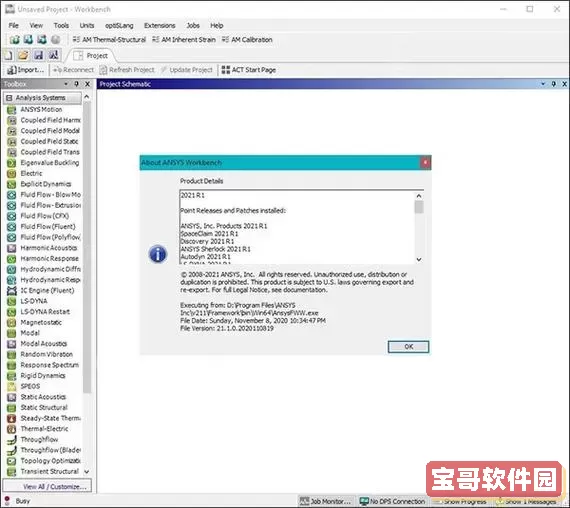Image resolution: width=570 pixels, height=508 pixels.
Task: Open the Job Monitor from status bar
Action: tap(326, 501)
